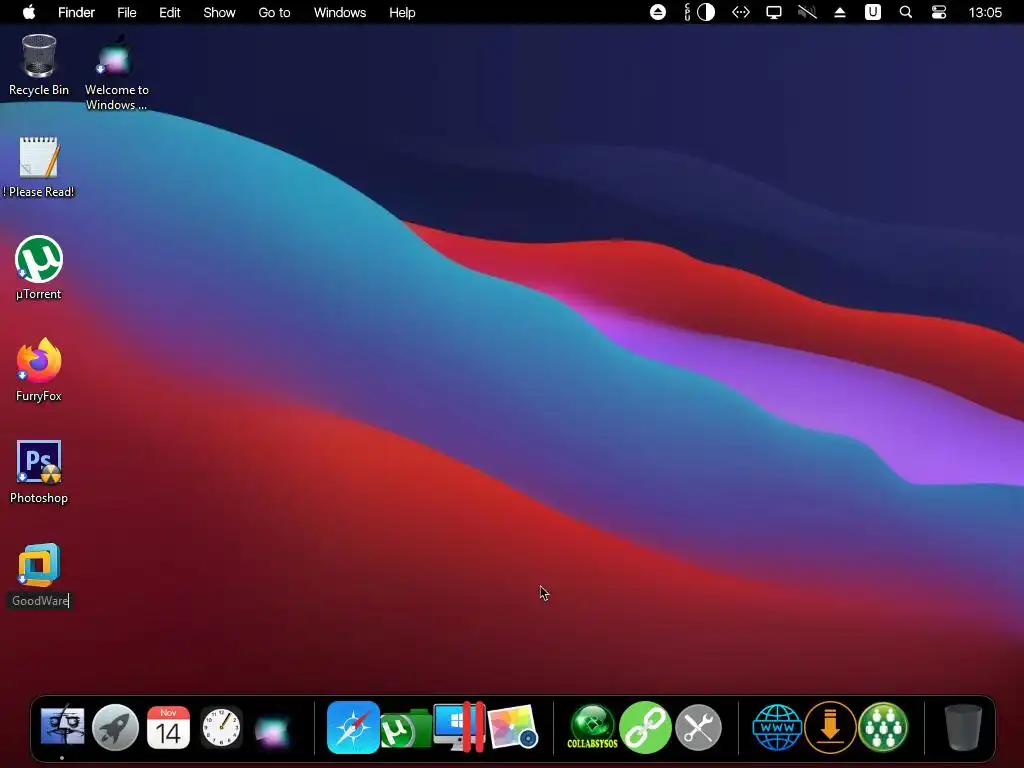Click the CPU meter menu bar icon
Screen dimensions: 1024x768
687,12
